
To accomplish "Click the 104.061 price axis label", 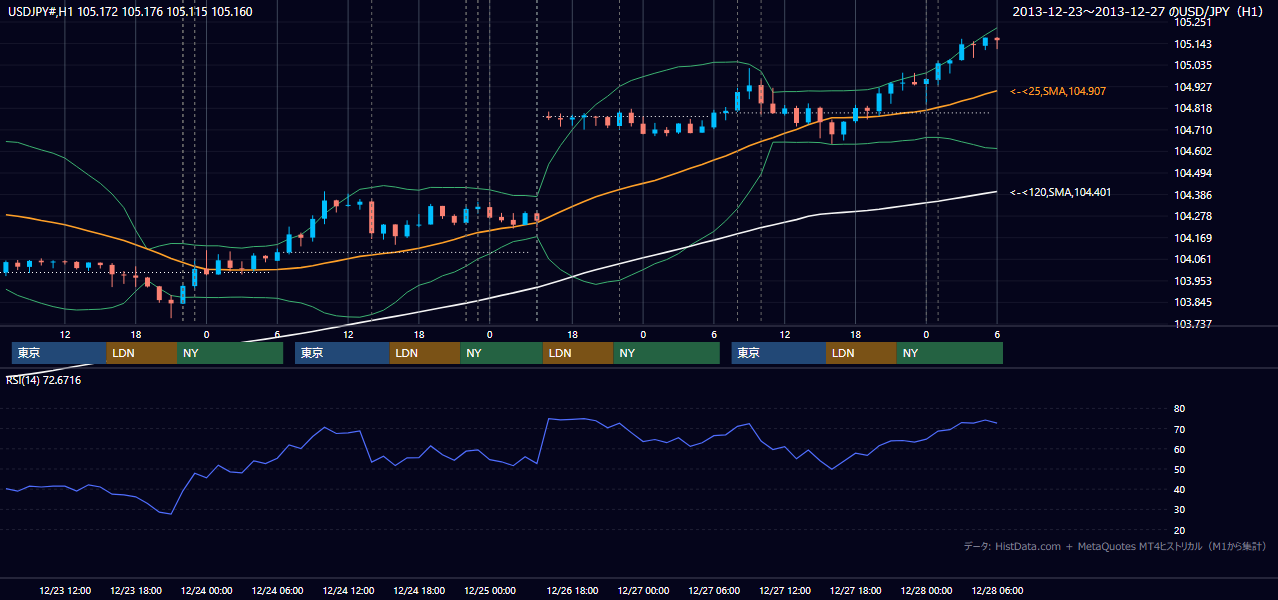I will click(1193, 259).
